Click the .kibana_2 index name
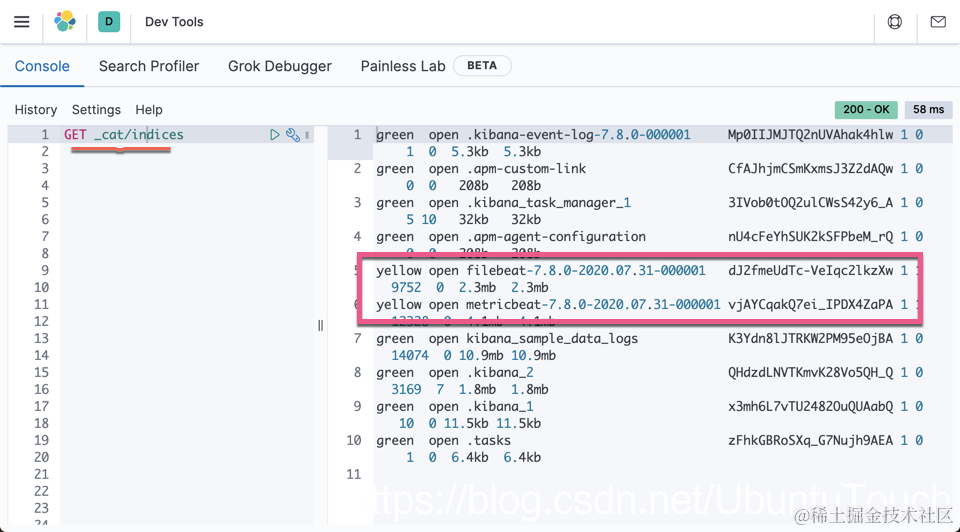Viewport: 960px width, 532px height. 500,373
